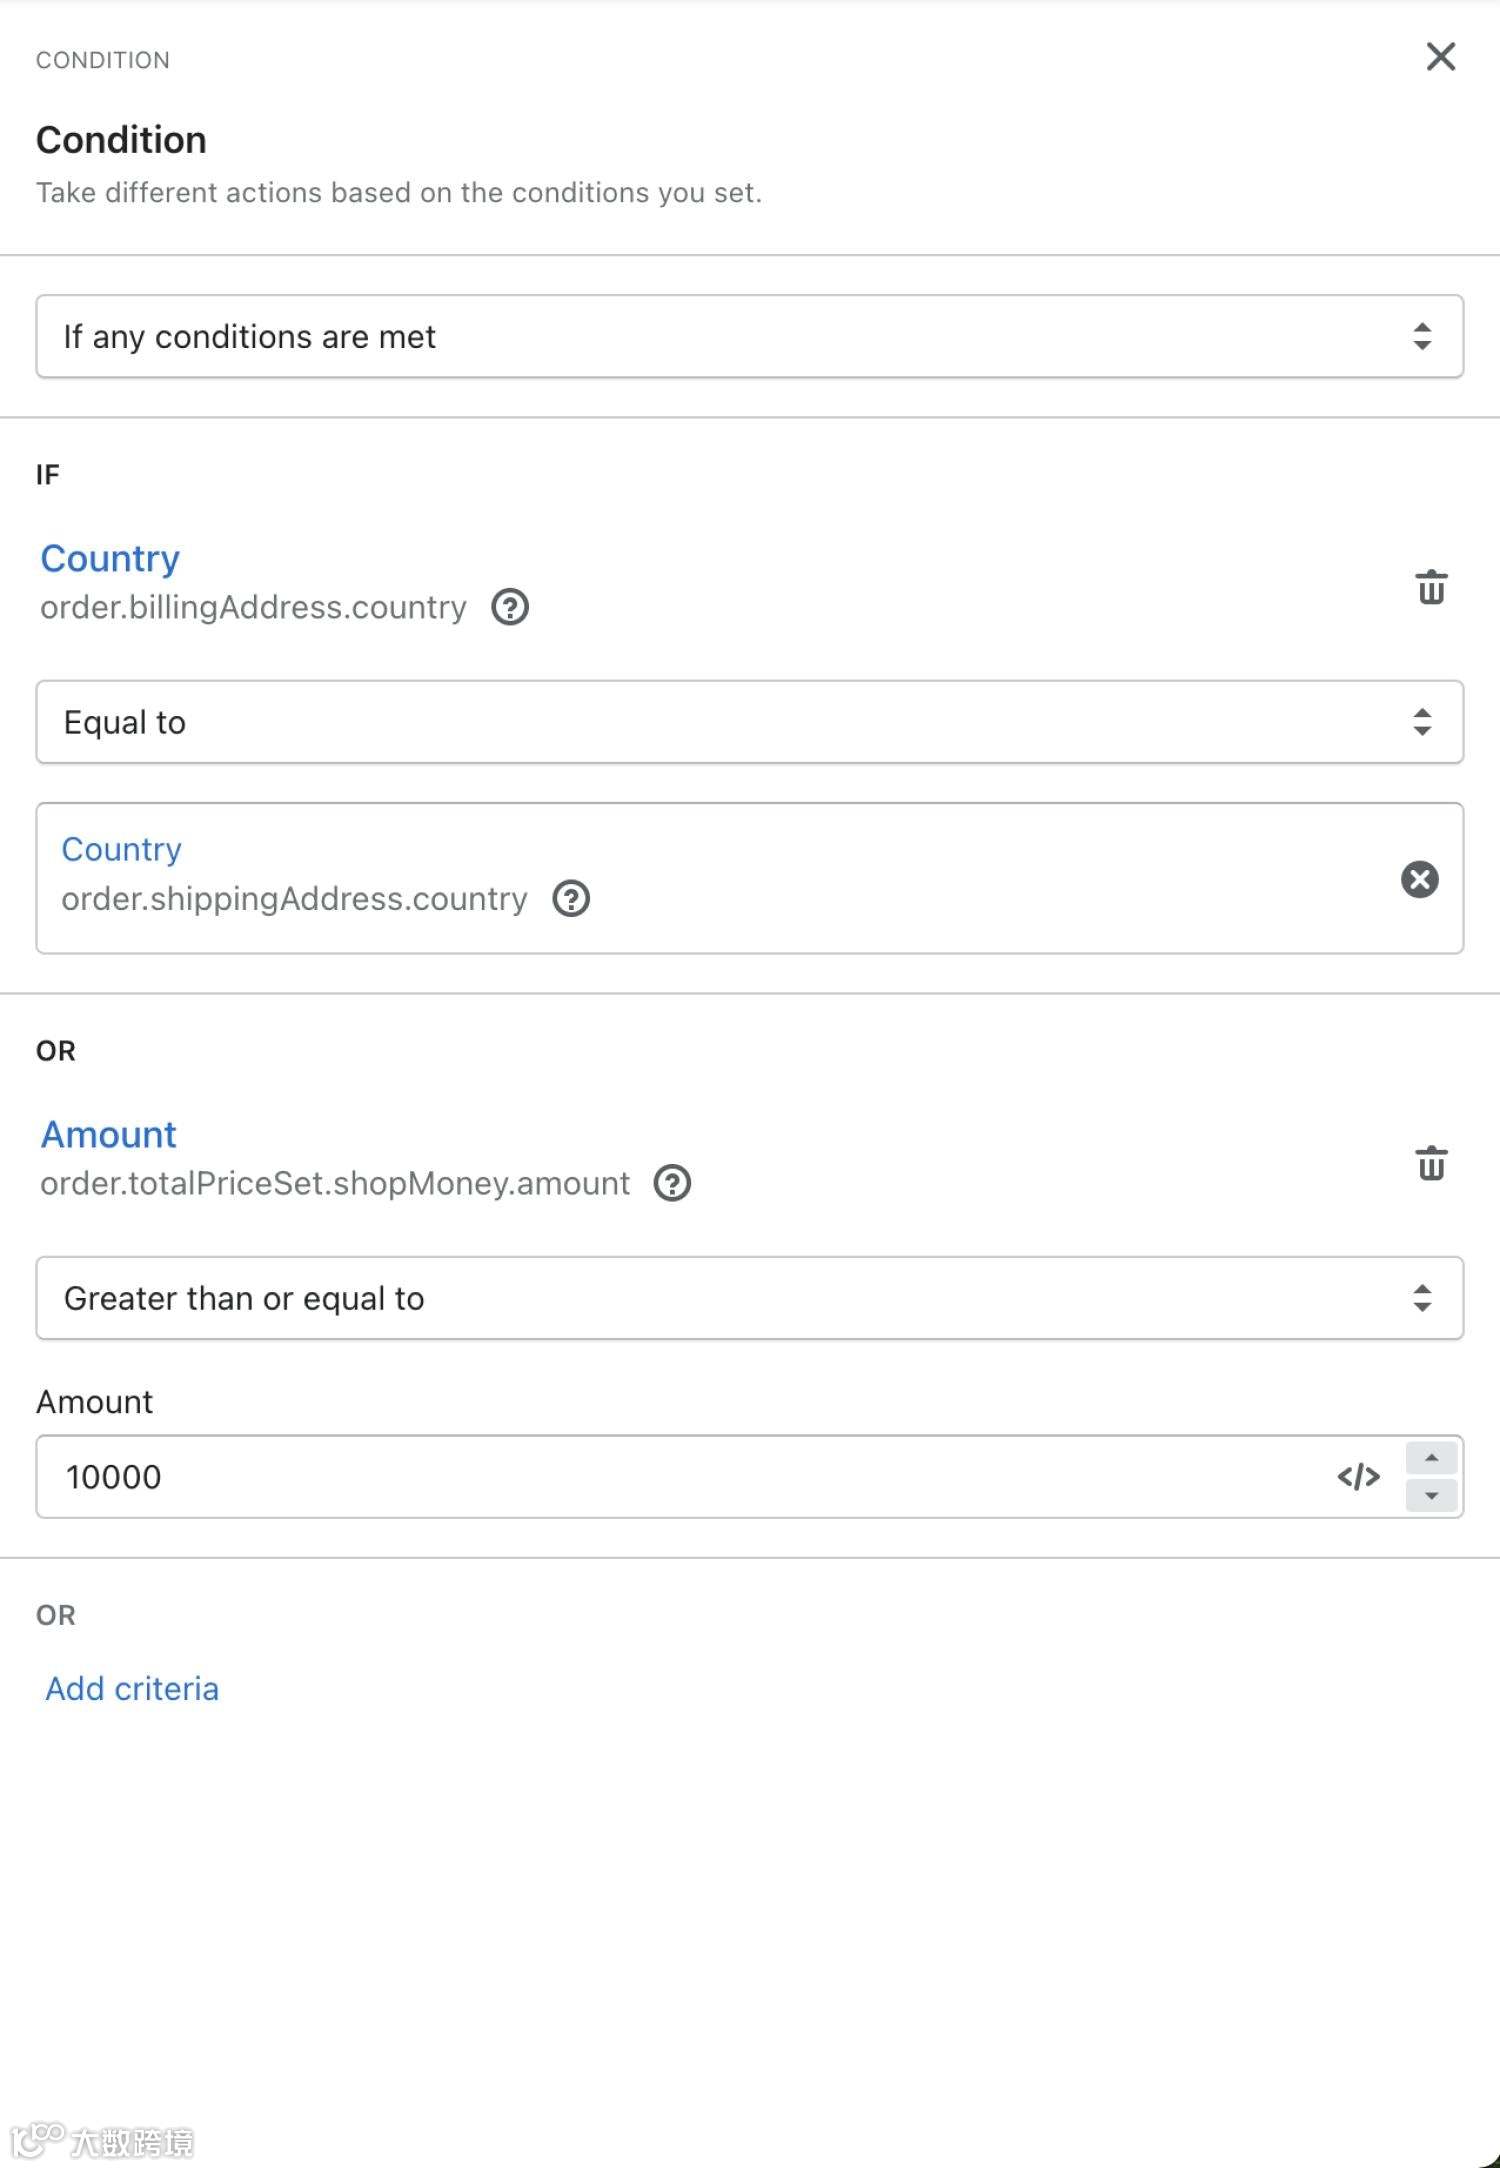
Task: Click the shipping address Country value box
Action: click(900, 878)
